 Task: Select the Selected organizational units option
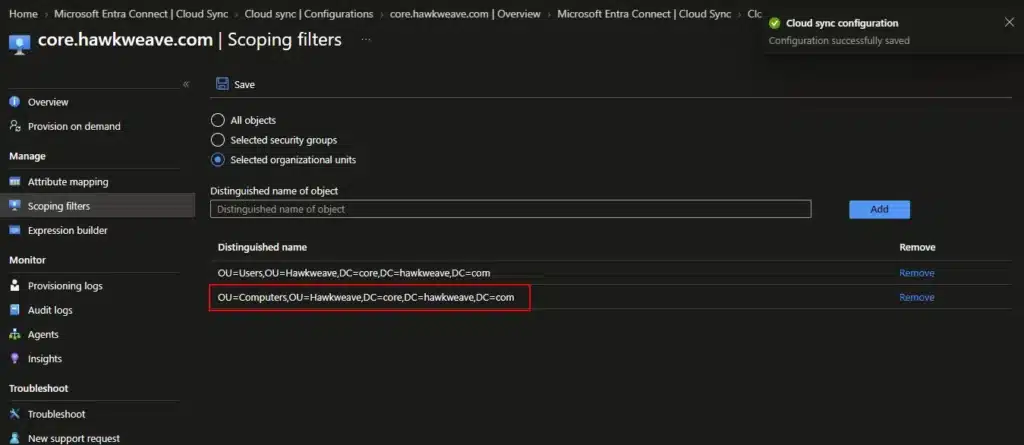pyautogui.click(x=218, y=159)
